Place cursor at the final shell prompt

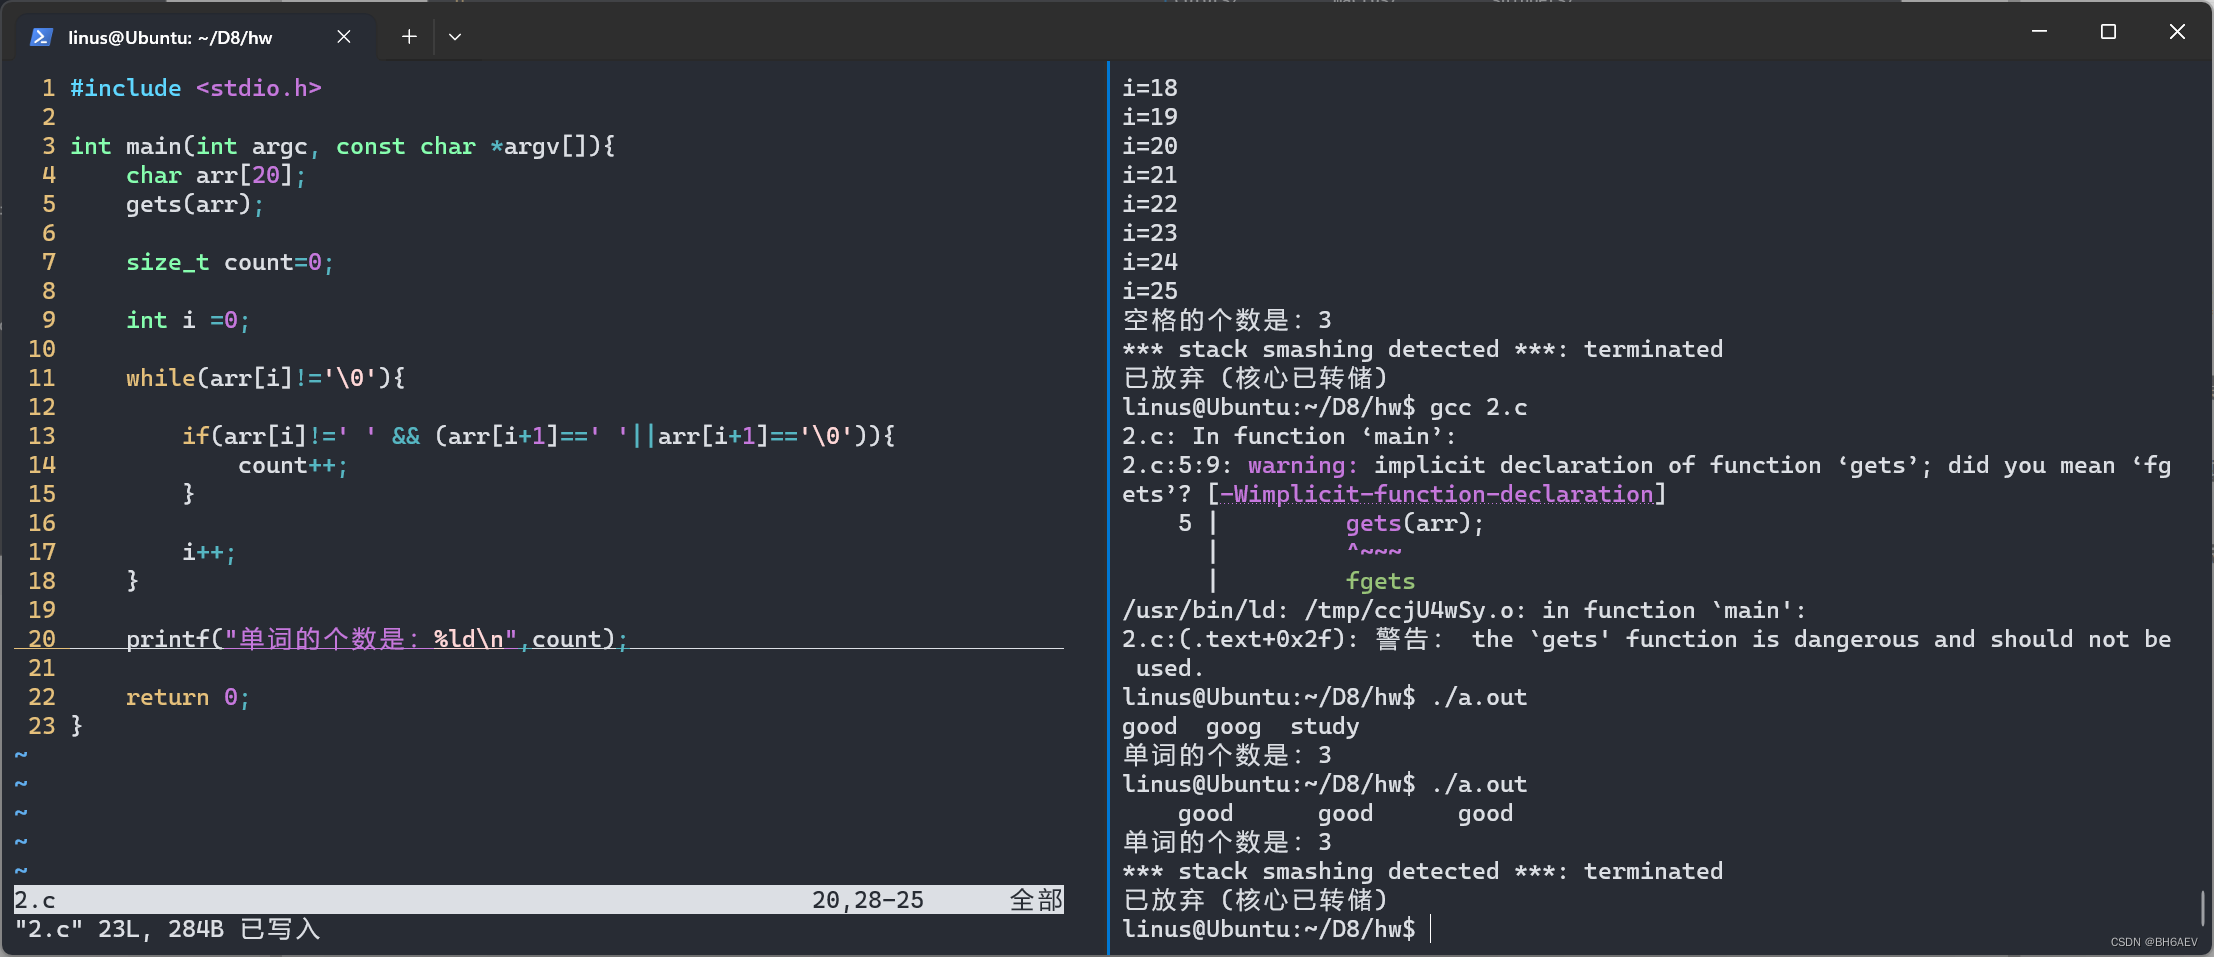tap(1431, 929)
